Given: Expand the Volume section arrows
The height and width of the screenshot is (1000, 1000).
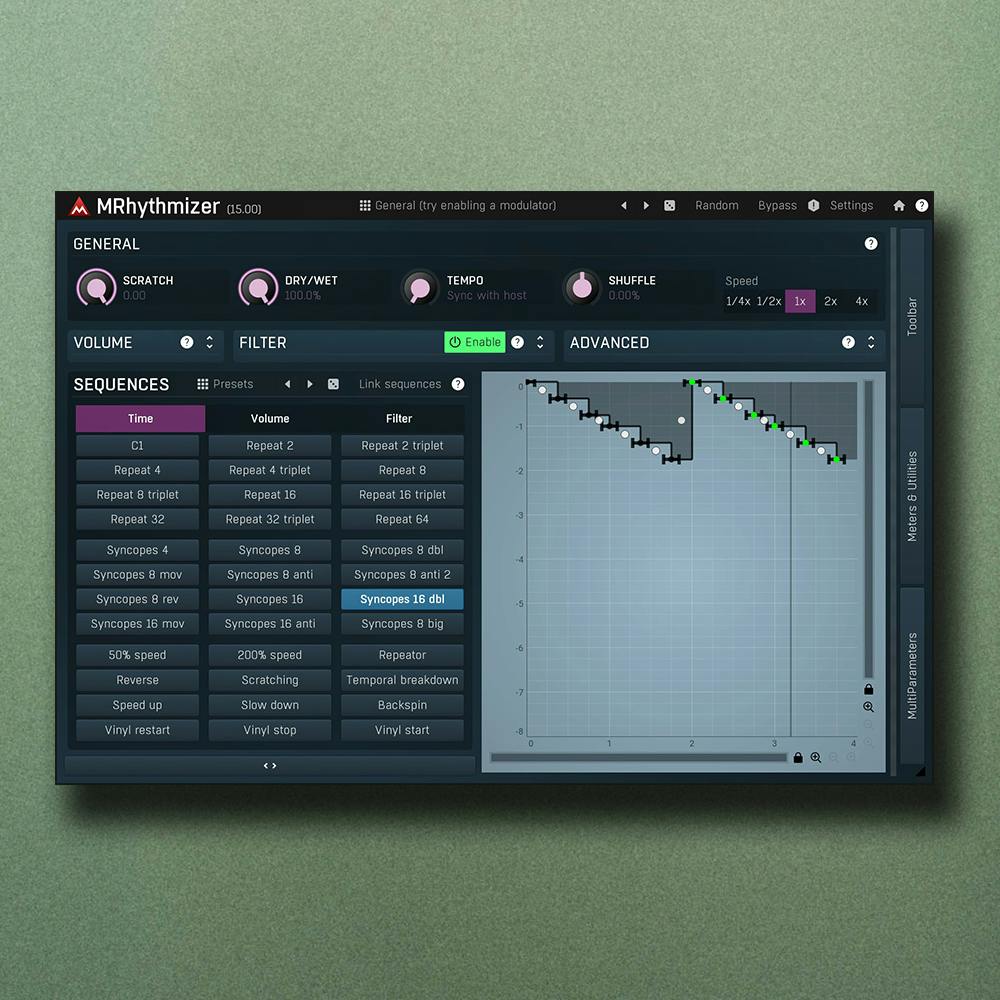Looking at the screenshot, I should click(210, 342).
